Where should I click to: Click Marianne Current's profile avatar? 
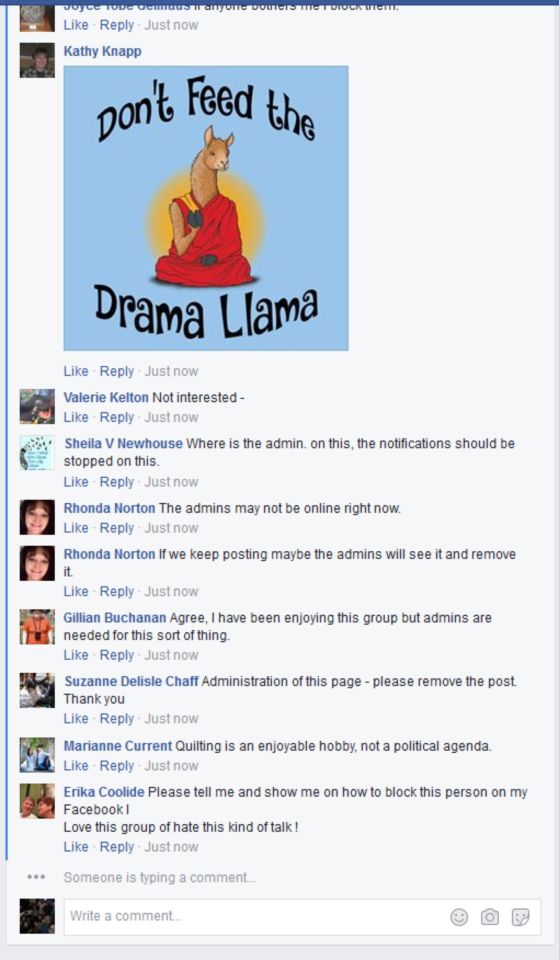pyautogui.click(x=37, y=754)
